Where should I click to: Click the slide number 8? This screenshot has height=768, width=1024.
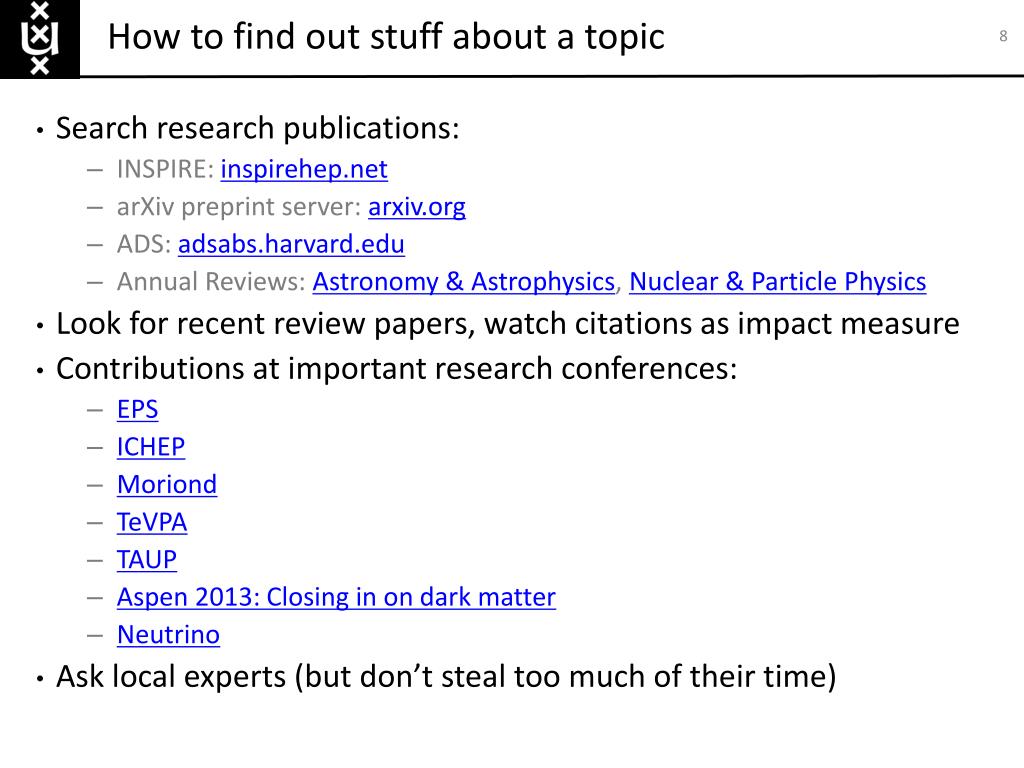click(x=1003, y=36)
